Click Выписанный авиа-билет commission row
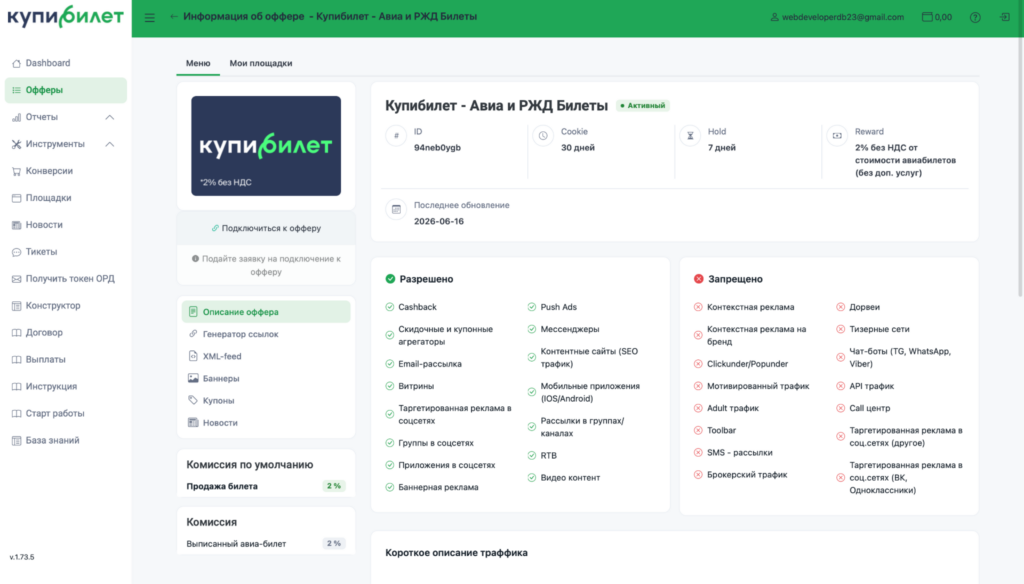1024x584 pixels. point(266,543)
